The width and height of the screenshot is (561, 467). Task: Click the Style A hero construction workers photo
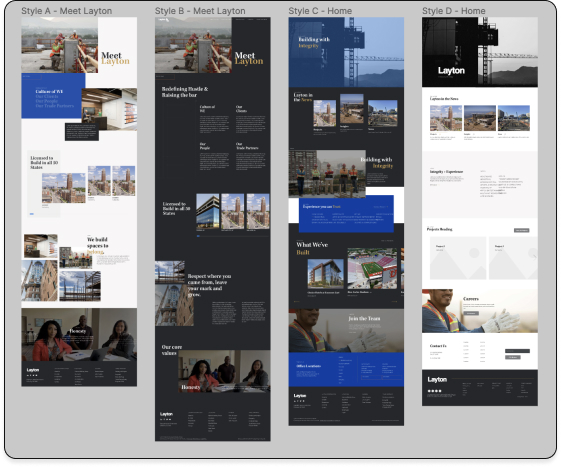[59, 45]
